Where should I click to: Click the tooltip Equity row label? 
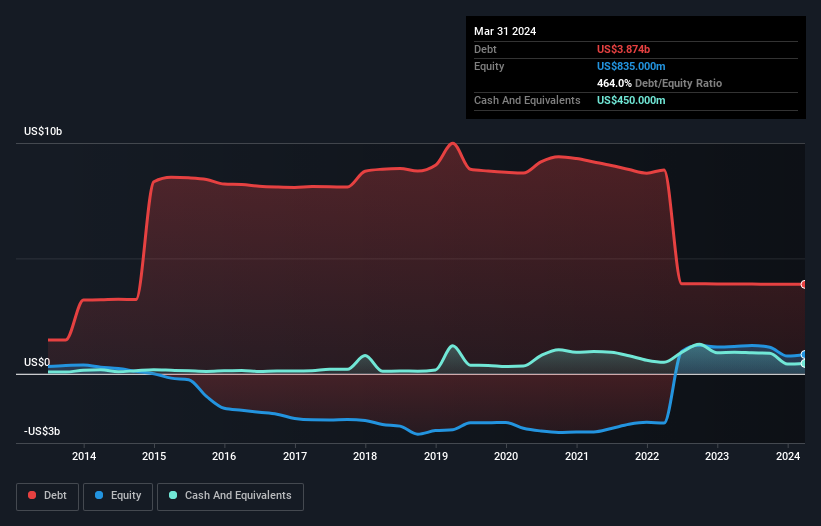pyautogui.click(x=489, y=66)
